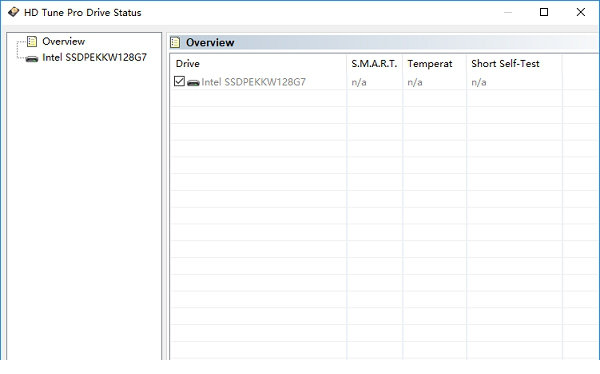Viewport: 600px width, 374px height.
Task: Click the Overview notepad icon in tree
Action: point(32,41)
